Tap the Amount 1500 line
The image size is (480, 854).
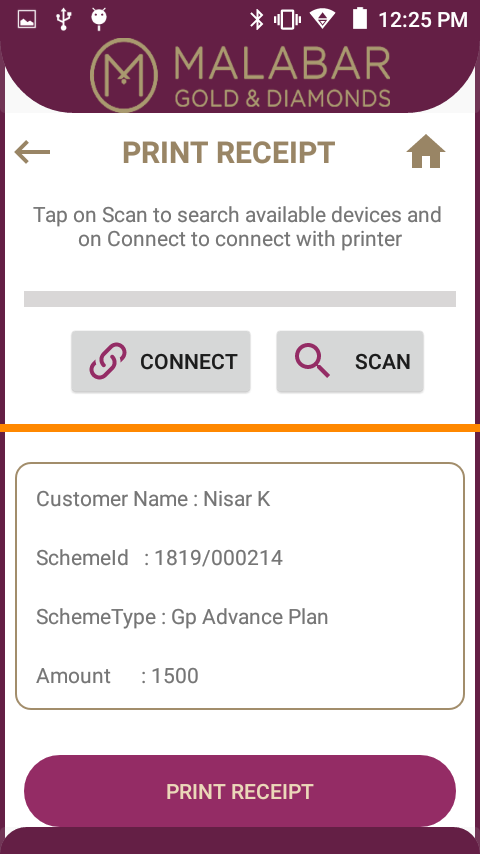117,676
